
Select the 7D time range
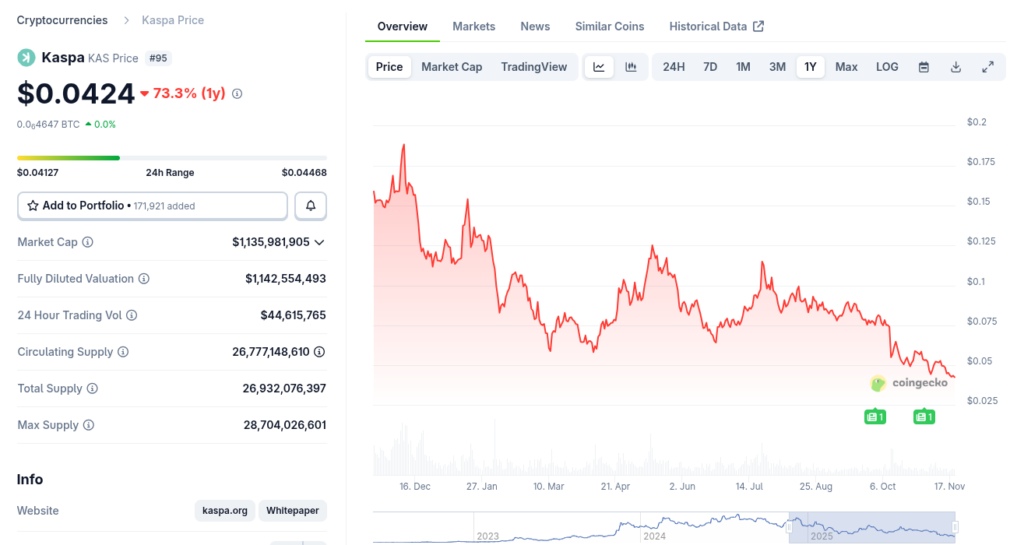(710, 67)
